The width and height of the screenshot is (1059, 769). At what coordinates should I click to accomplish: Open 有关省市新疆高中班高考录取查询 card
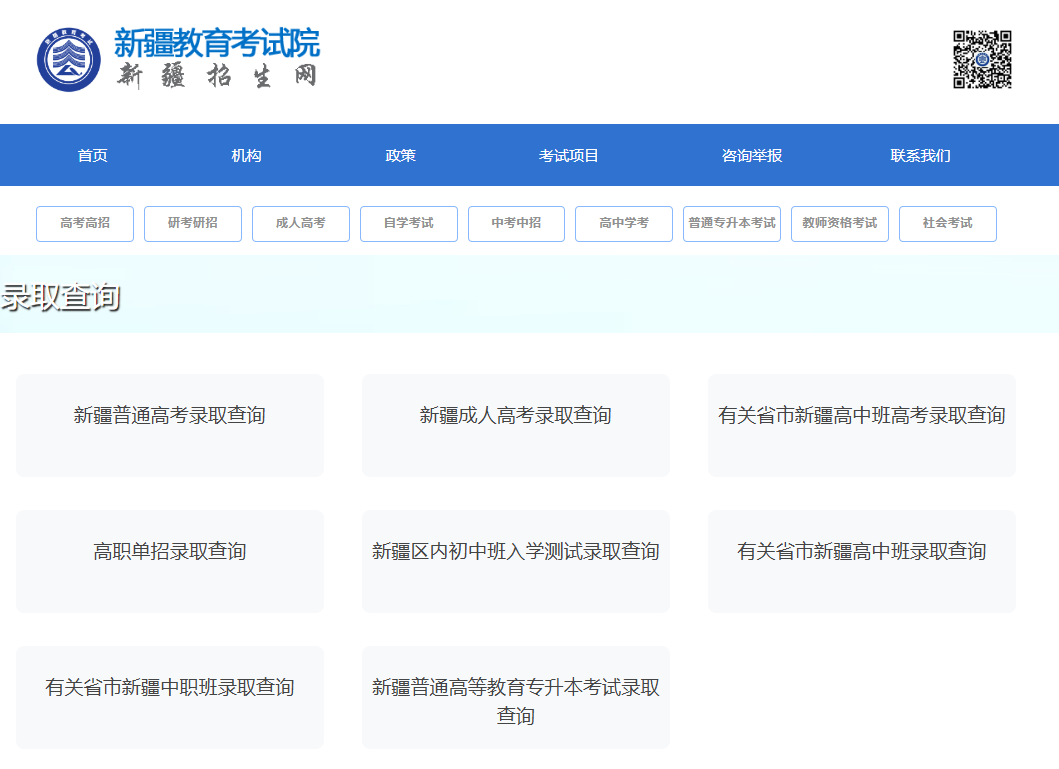862,425
